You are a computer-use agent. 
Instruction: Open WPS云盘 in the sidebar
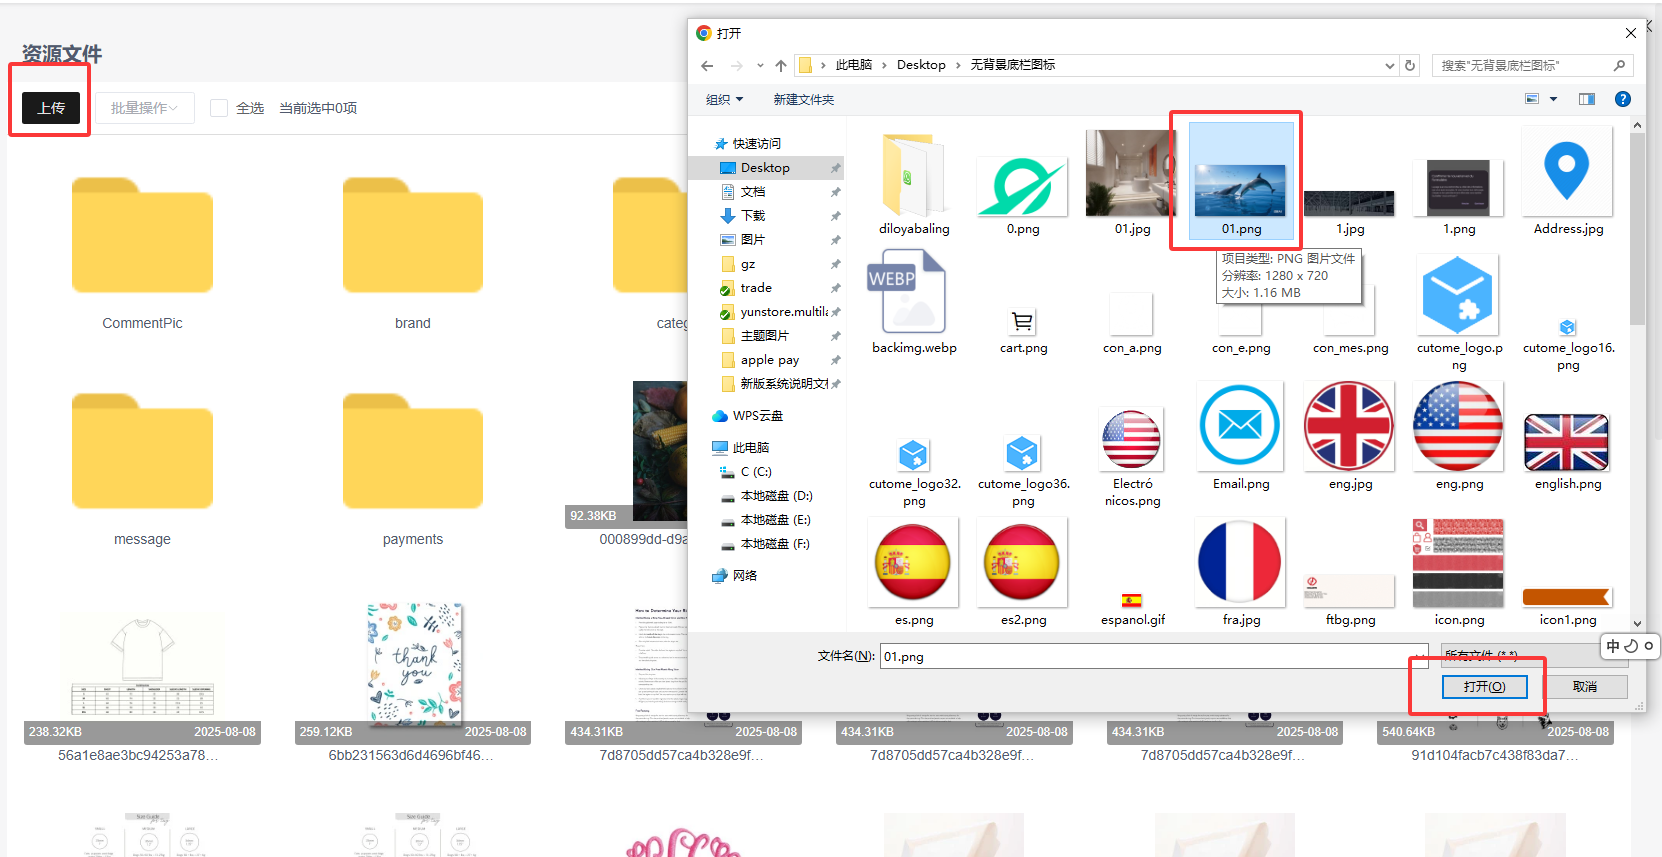(x=757, y=416)
